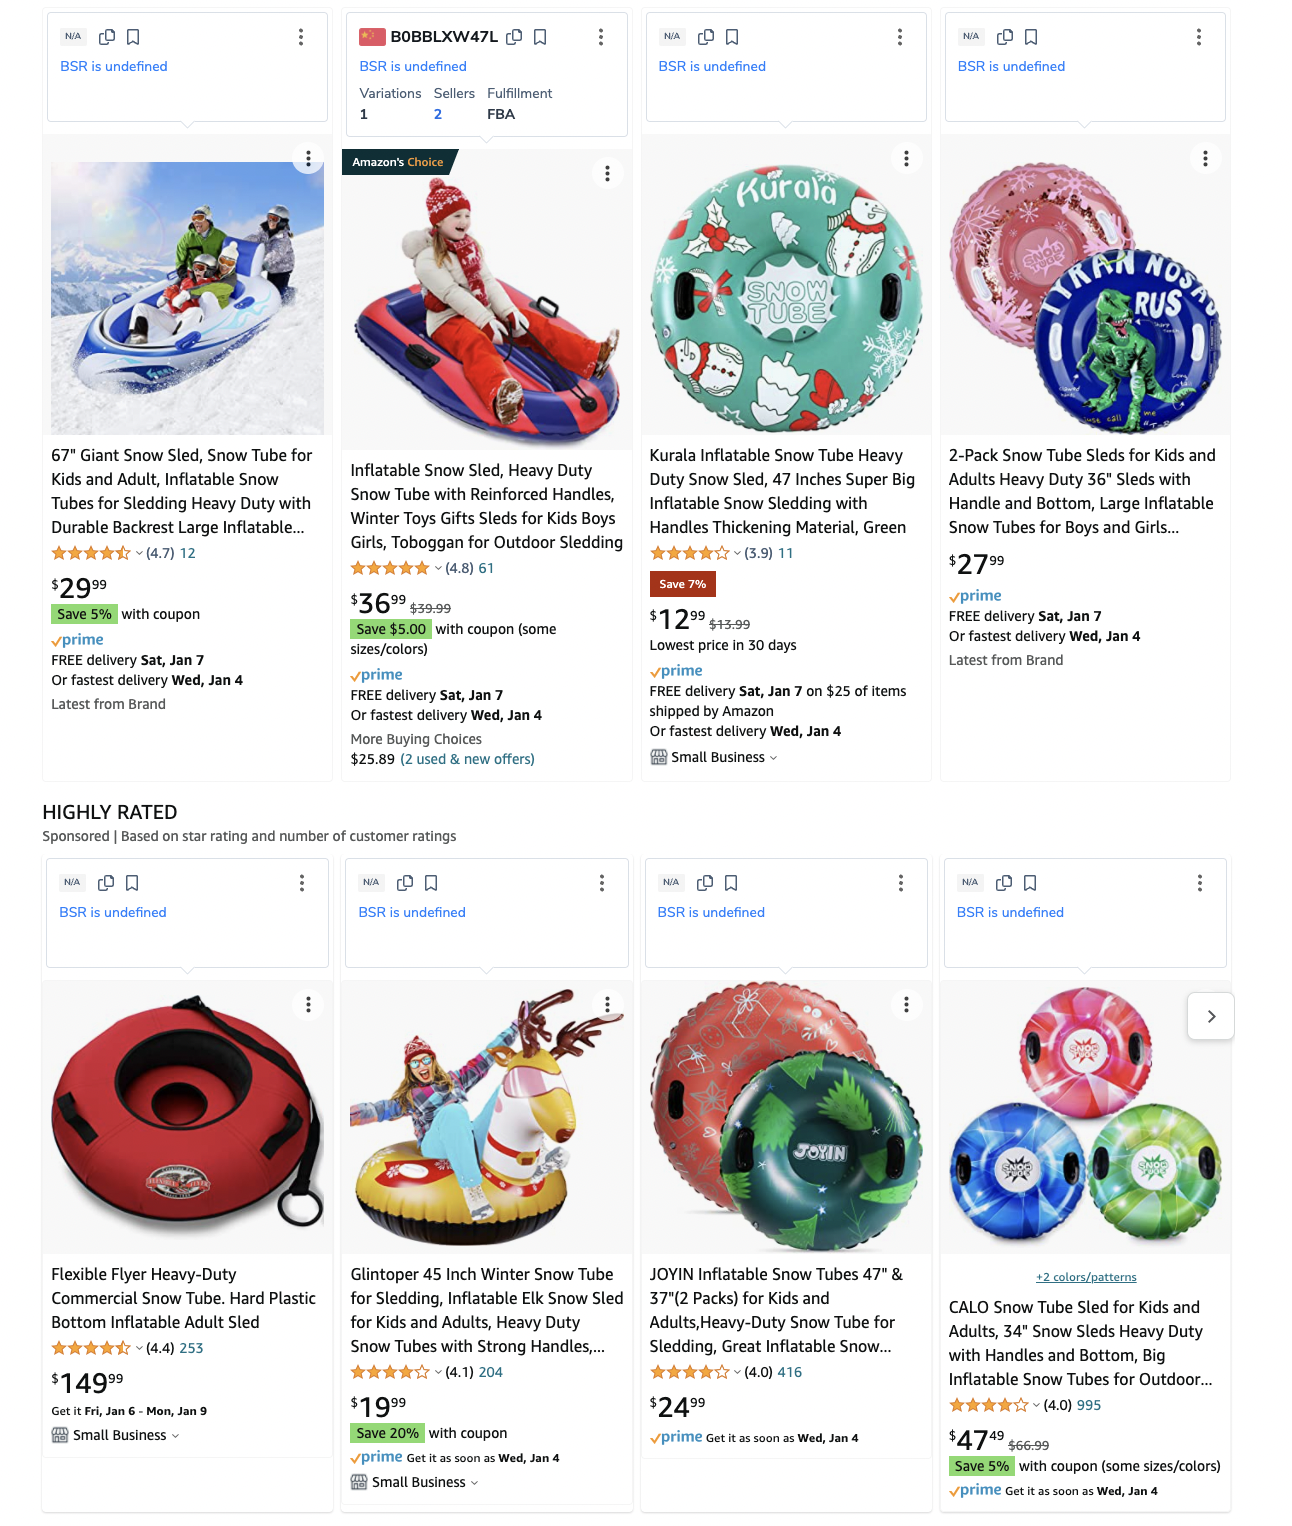1292x1526 pixels.
Task: Click copy icon above Flexible Flyer snow tube card
Action: coord(106,883)
